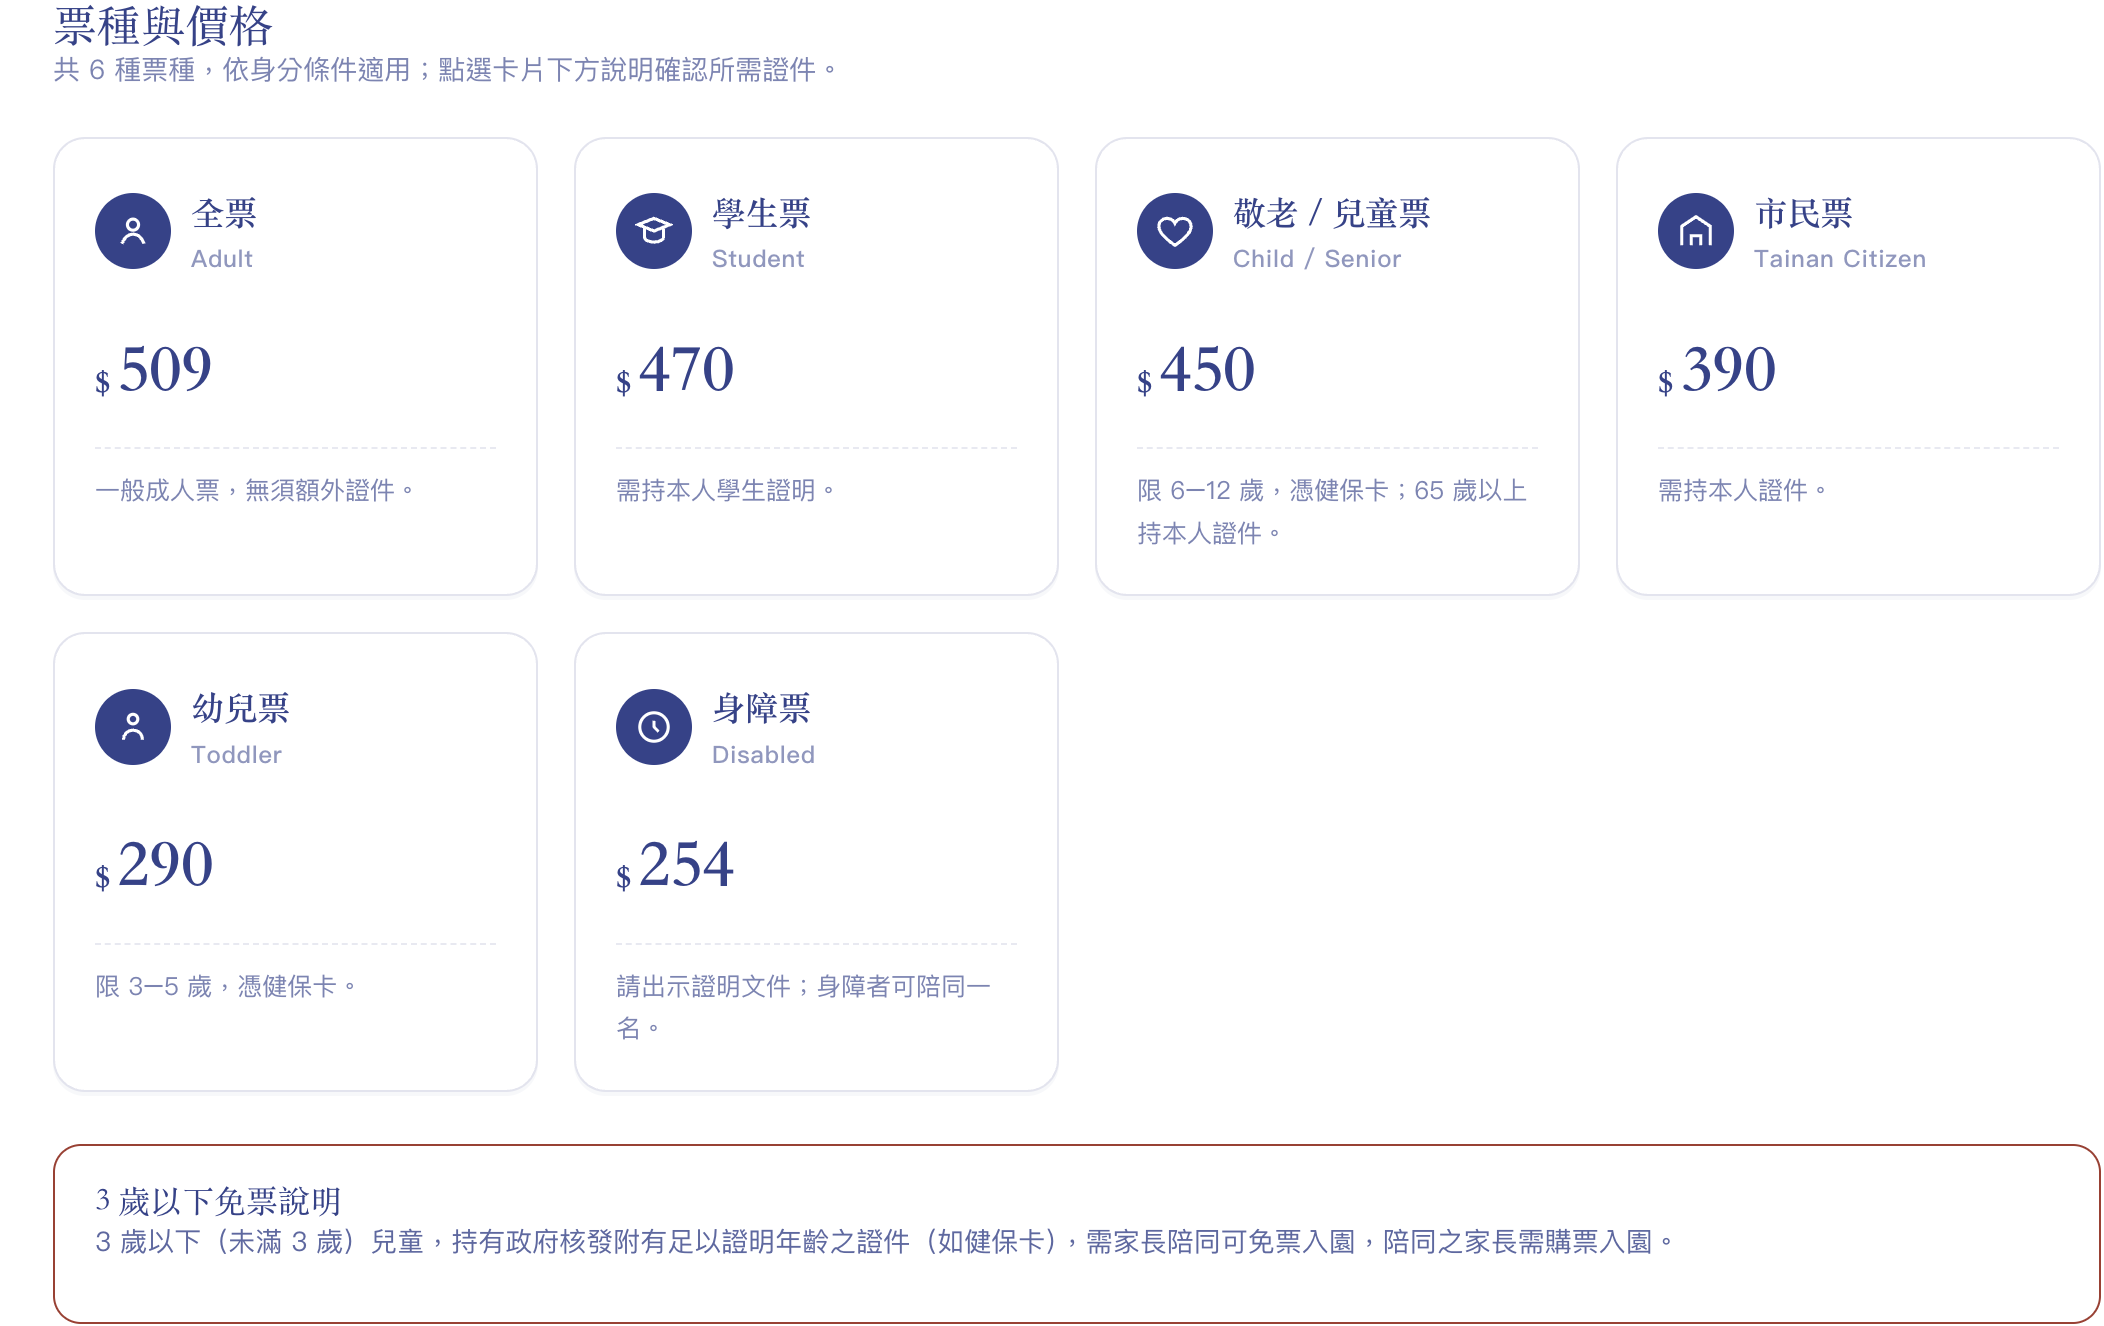Image resolution: width=2104 pixels, height=1326 pixels.
Task: Click the $390 Tainan citizen price
Action: click(1717, 369)
